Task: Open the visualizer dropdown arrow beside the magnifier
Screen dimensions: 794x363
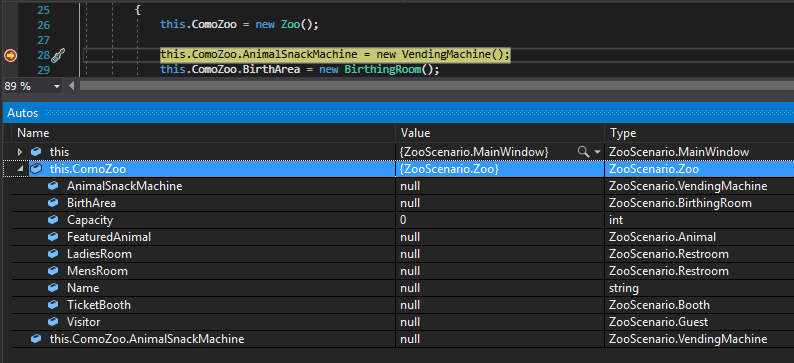Action: pos(597,152)
